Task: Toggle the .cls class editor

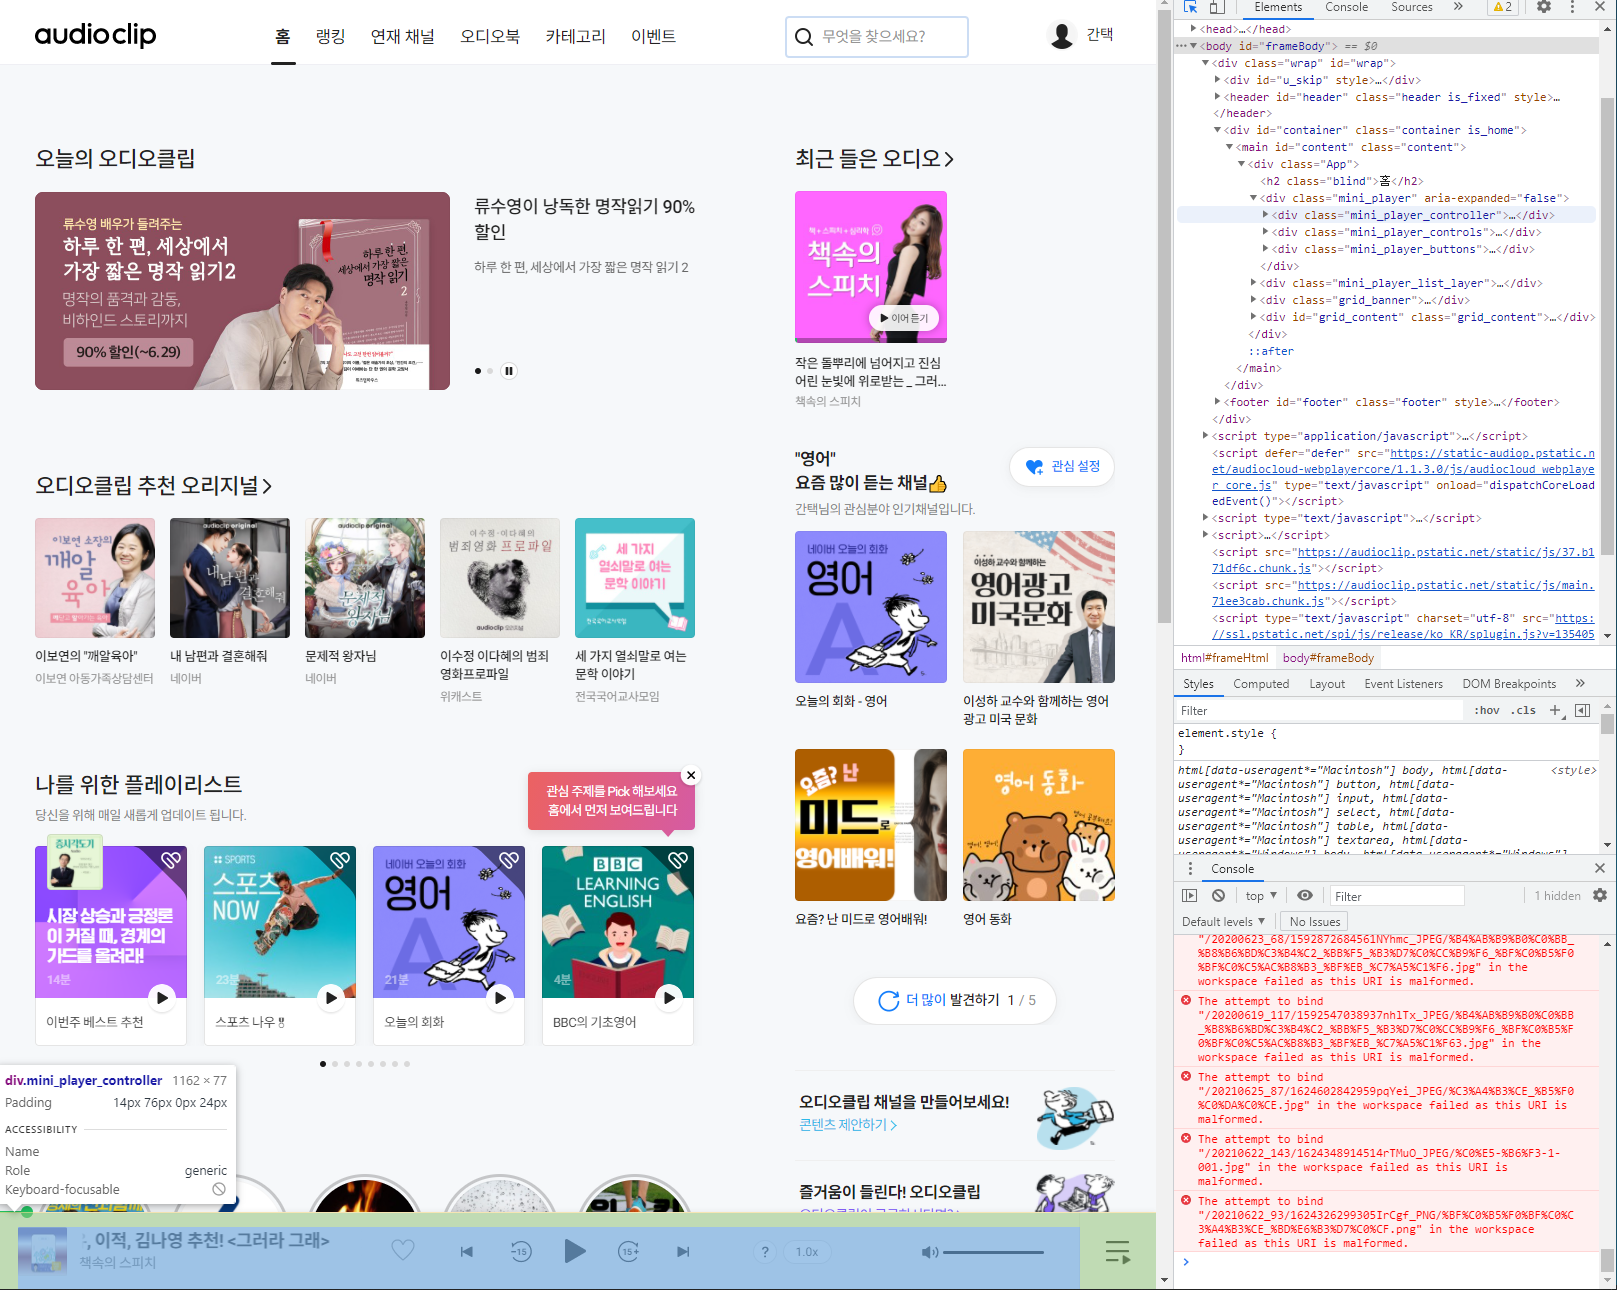Action: pyautogui.click(x=1524, y=711)
